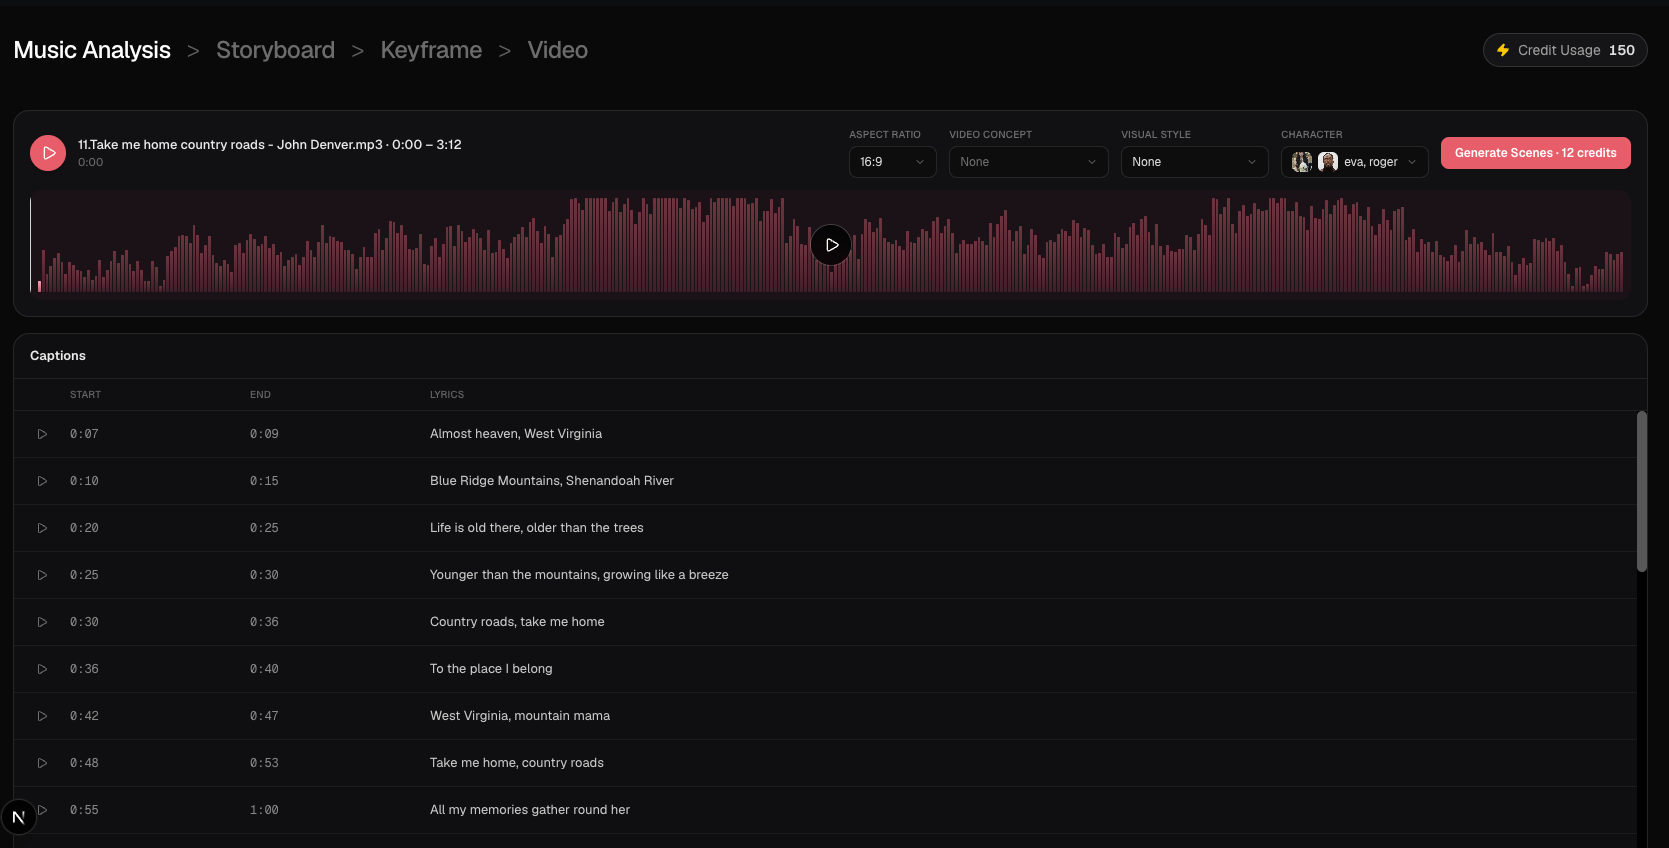
Task: Click Generate Scenes 12 credits button
Action: (x=1535, y=153)
